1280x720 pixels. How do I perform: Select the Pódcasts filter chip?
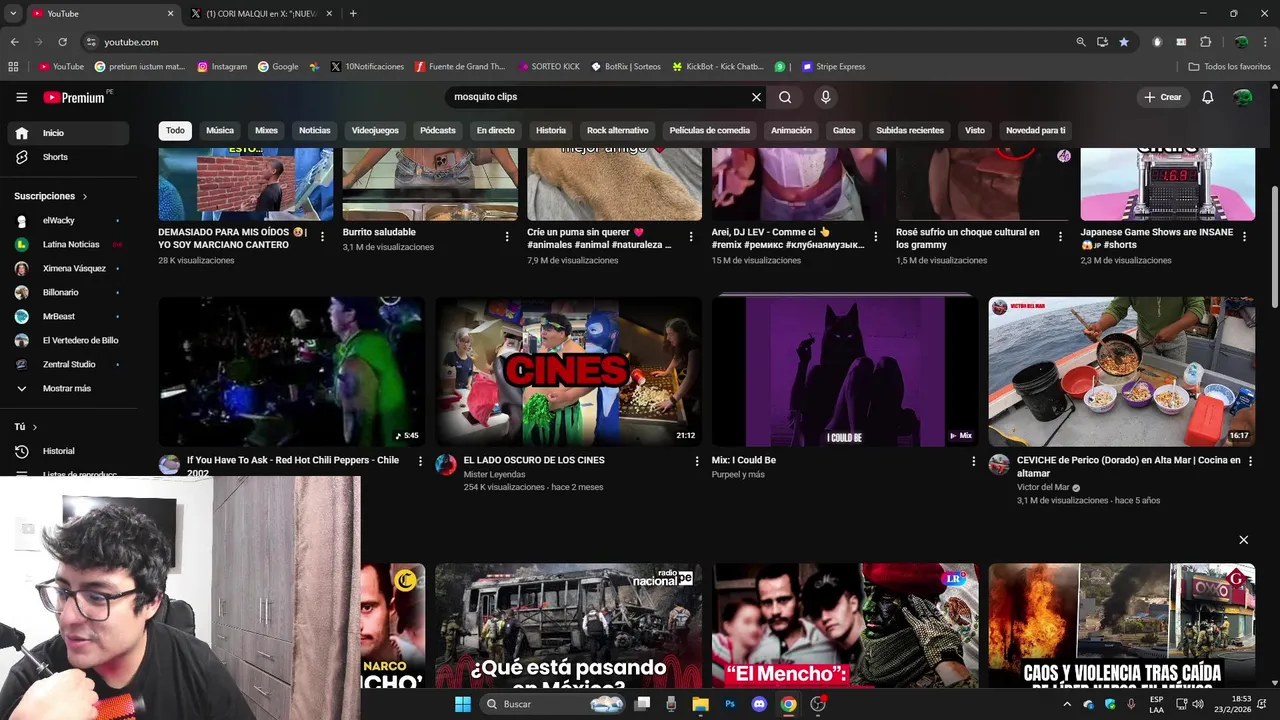437,130
